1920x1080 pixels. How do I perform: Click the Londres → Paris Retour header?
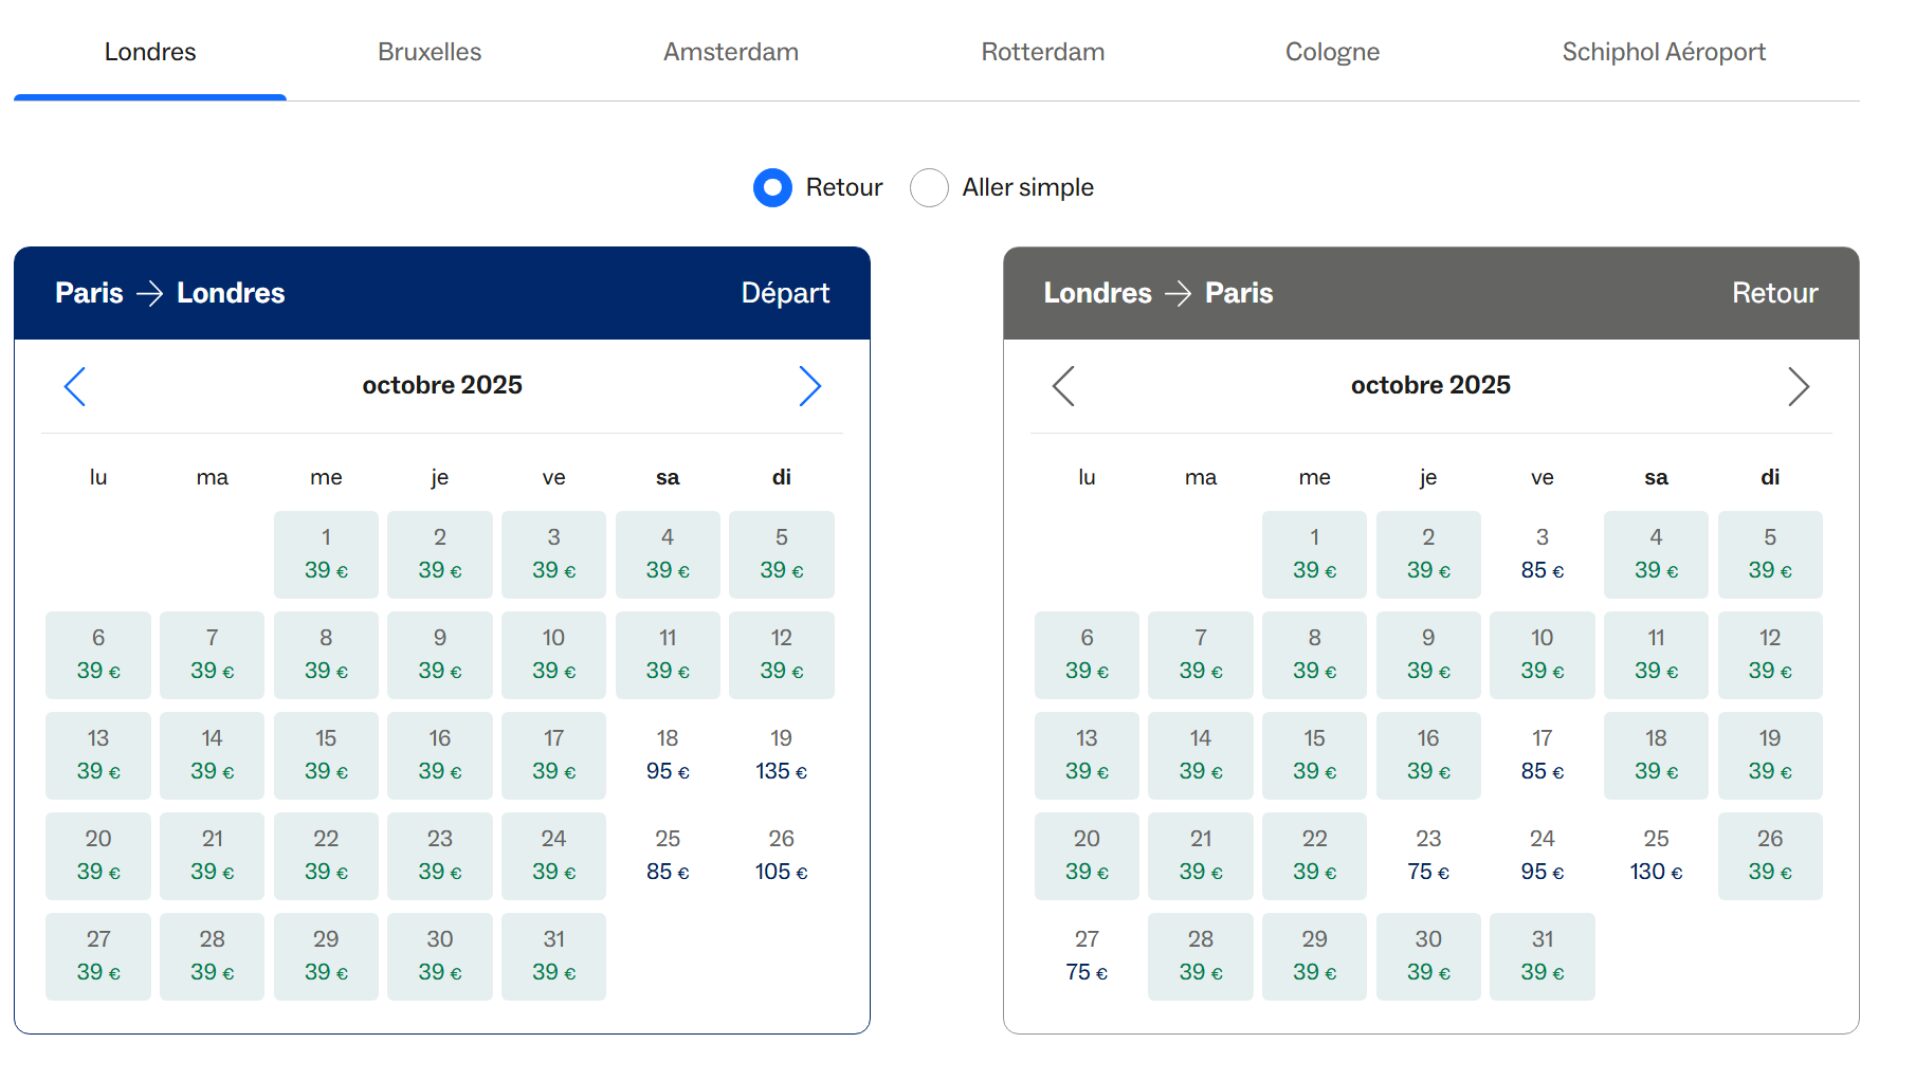[1431, 293]
